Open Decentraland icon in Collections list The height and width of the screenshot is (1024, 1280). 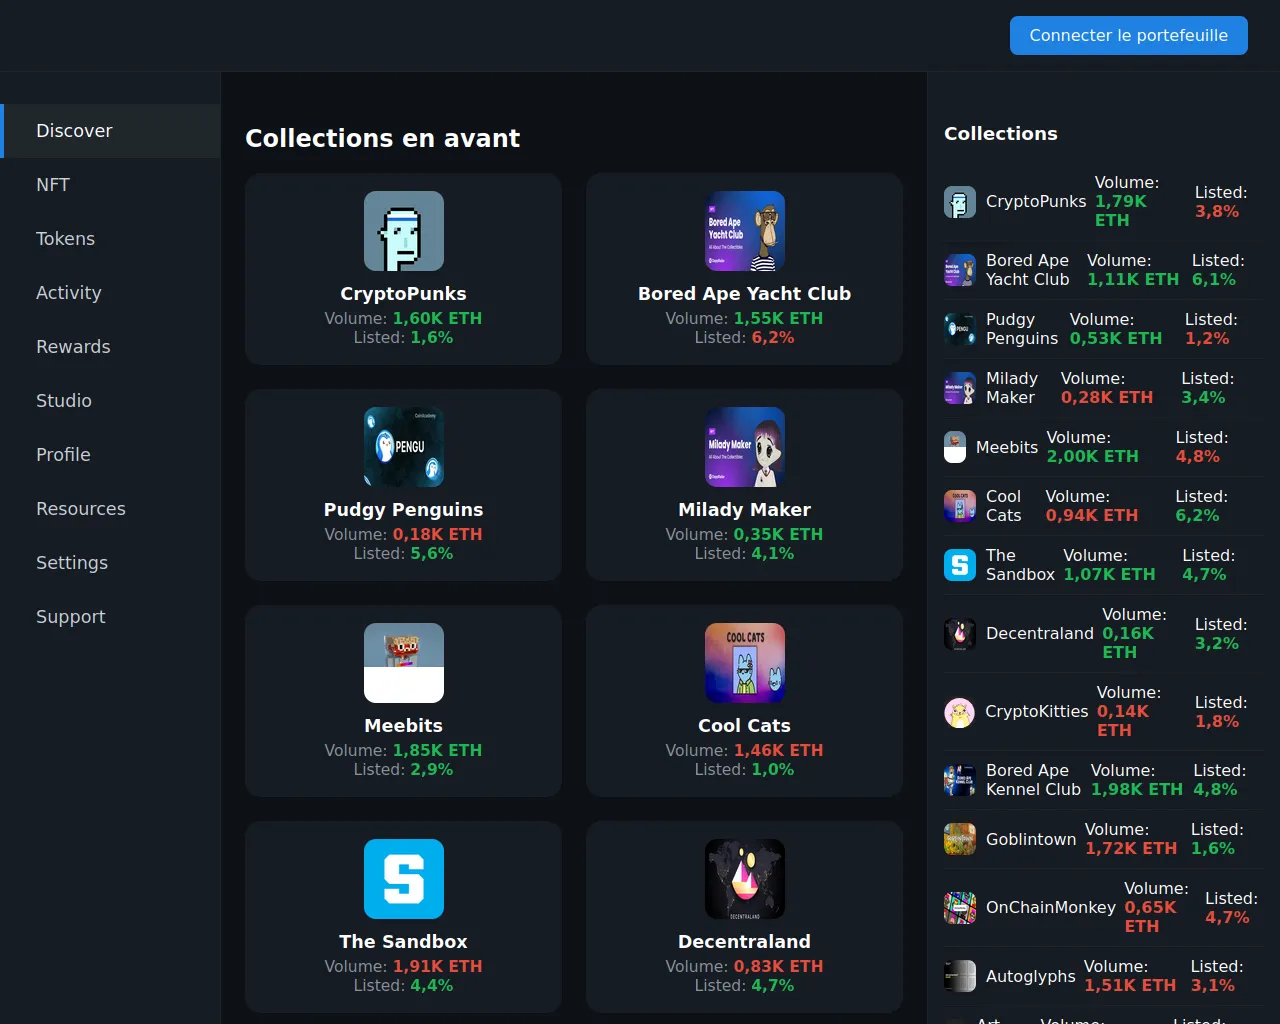(960, 634)
